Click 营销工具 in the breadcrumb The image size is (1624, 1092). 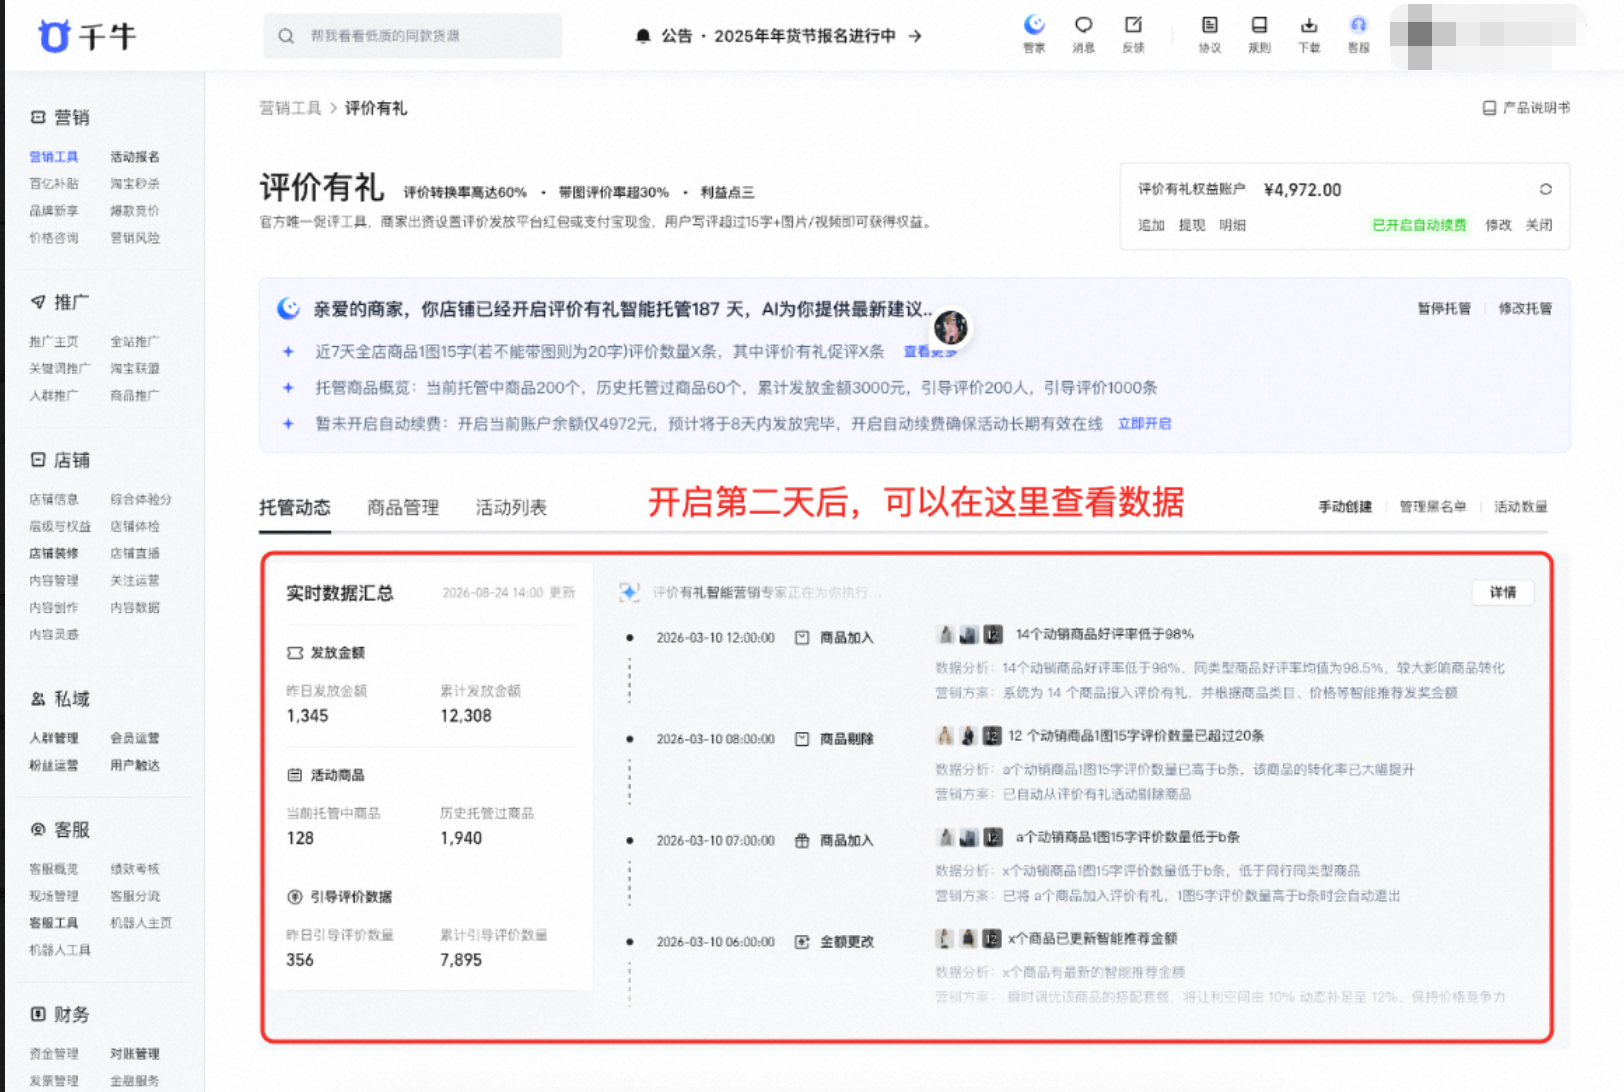pos(291,108)
